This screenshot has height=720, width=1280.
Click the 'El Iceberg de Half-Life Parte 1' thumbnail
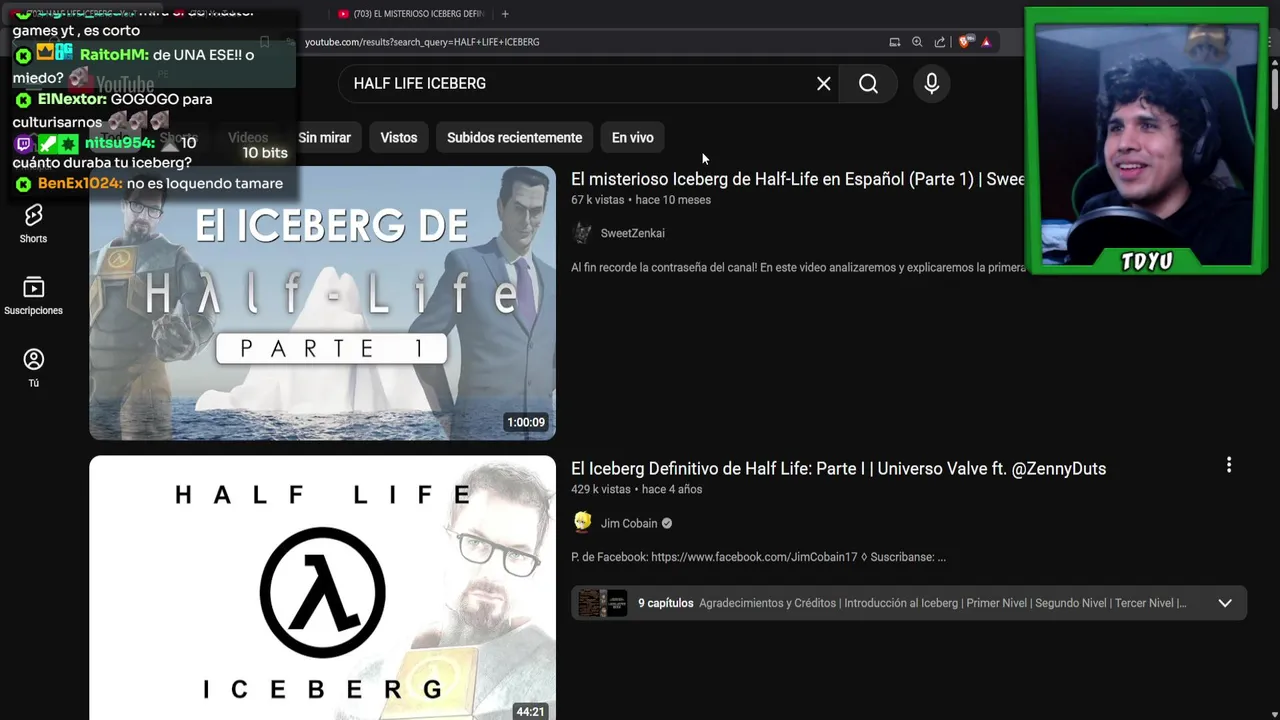pos(322,303)
